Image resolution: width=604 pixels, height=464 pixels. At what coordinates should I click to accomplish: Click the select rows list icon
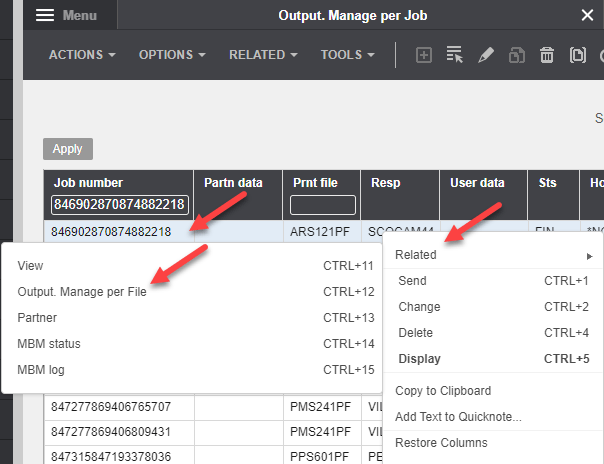(455, 55)
